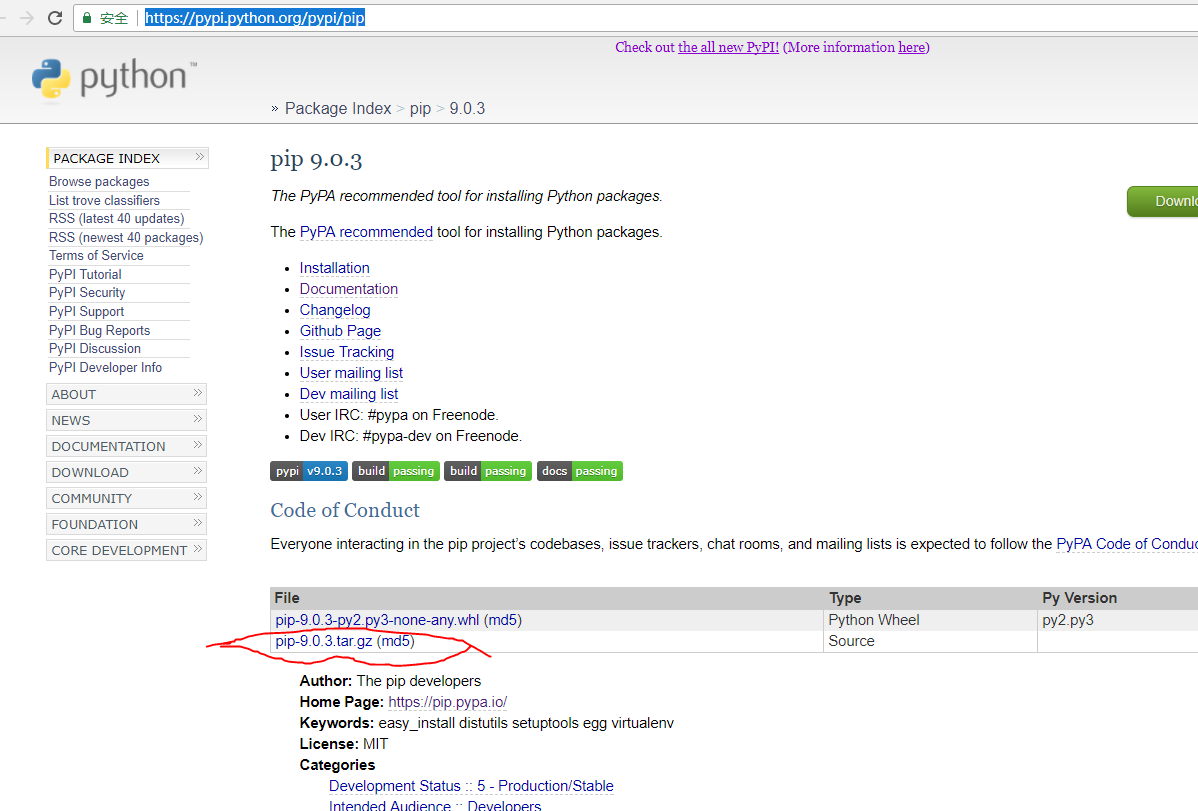Open the 9.0.3 breadcrumb link
Viewport: 1198px width, 811px height.
tap(467, 109)
